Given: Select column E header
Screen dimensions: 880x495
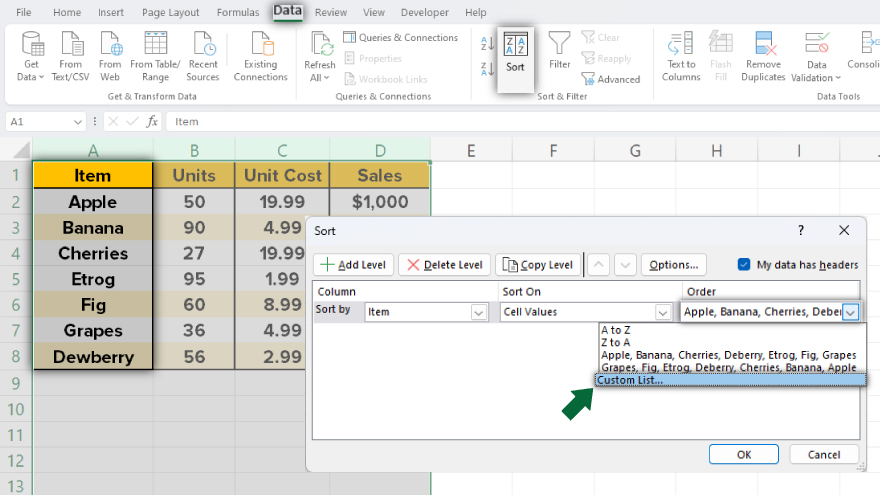Looking at the screenshot, I should [471, 150].
